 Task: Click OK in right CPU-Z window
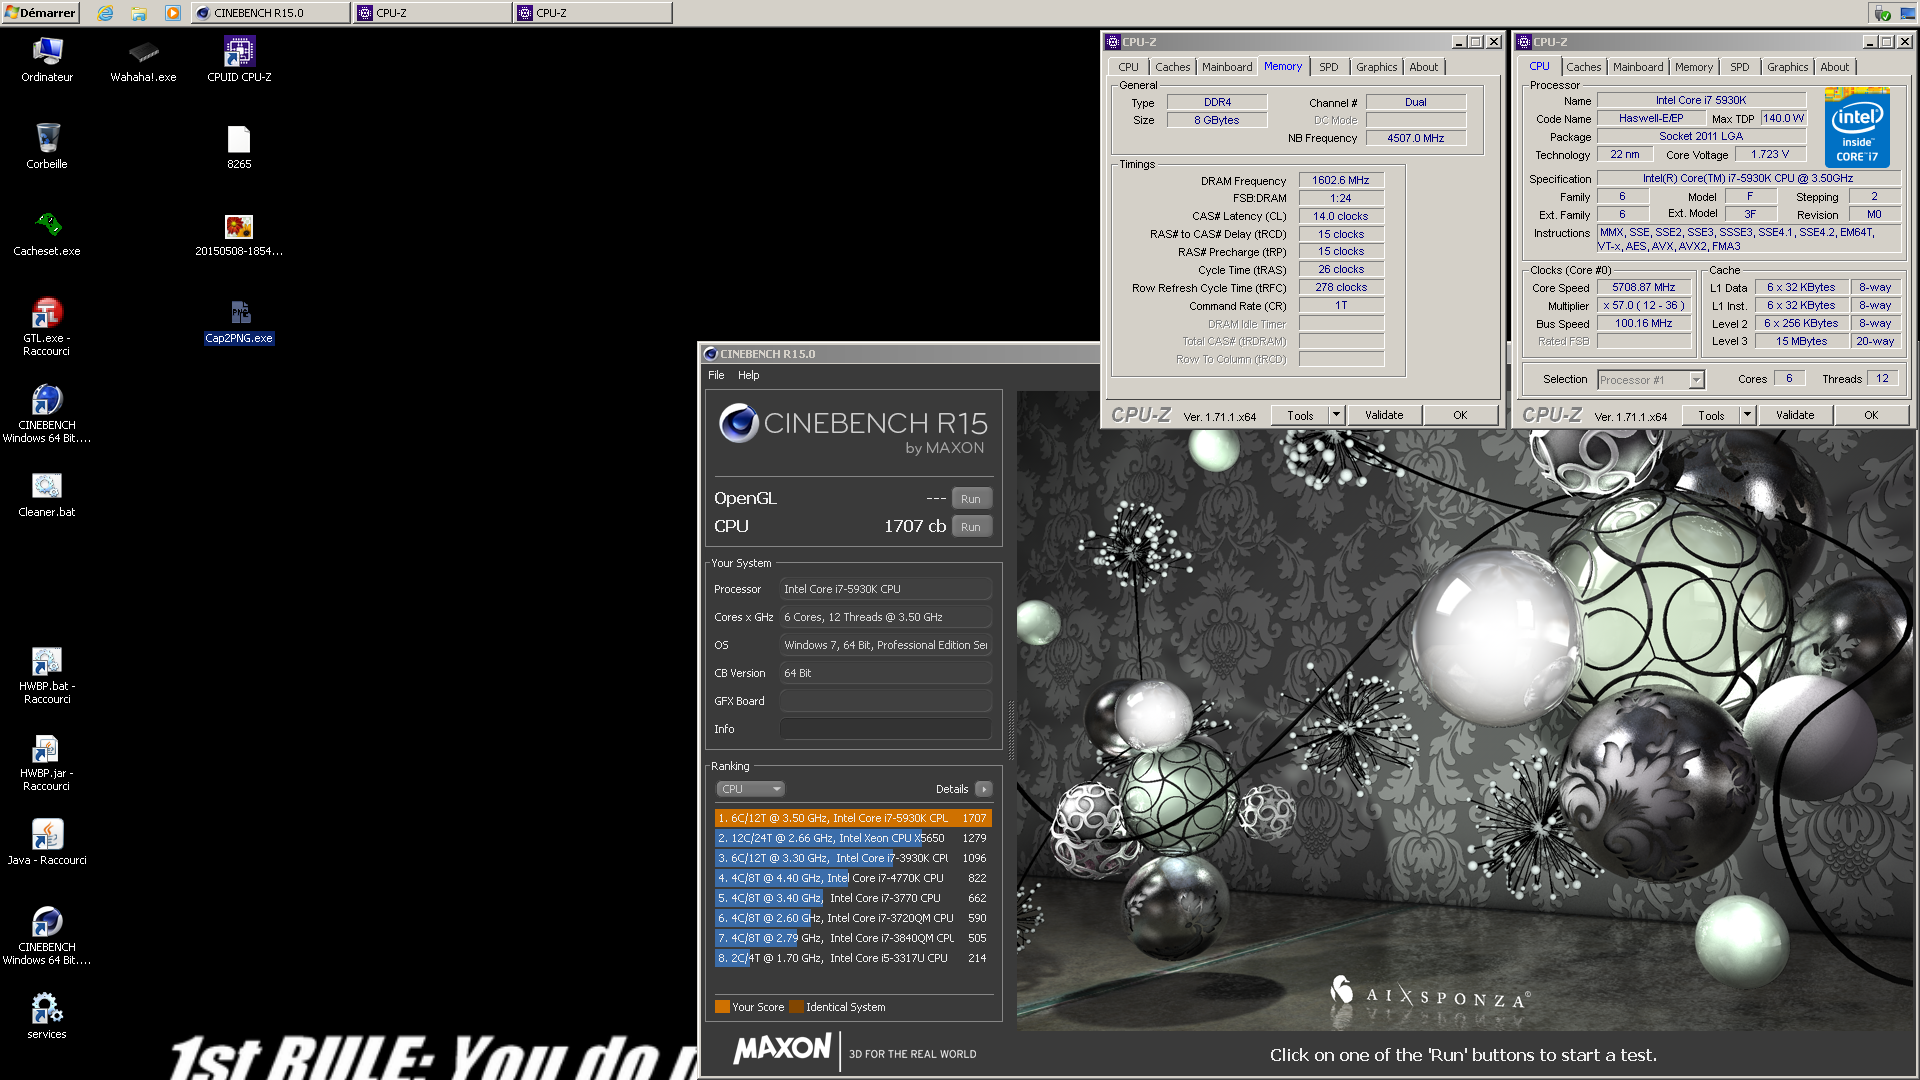click(1871, 415)
